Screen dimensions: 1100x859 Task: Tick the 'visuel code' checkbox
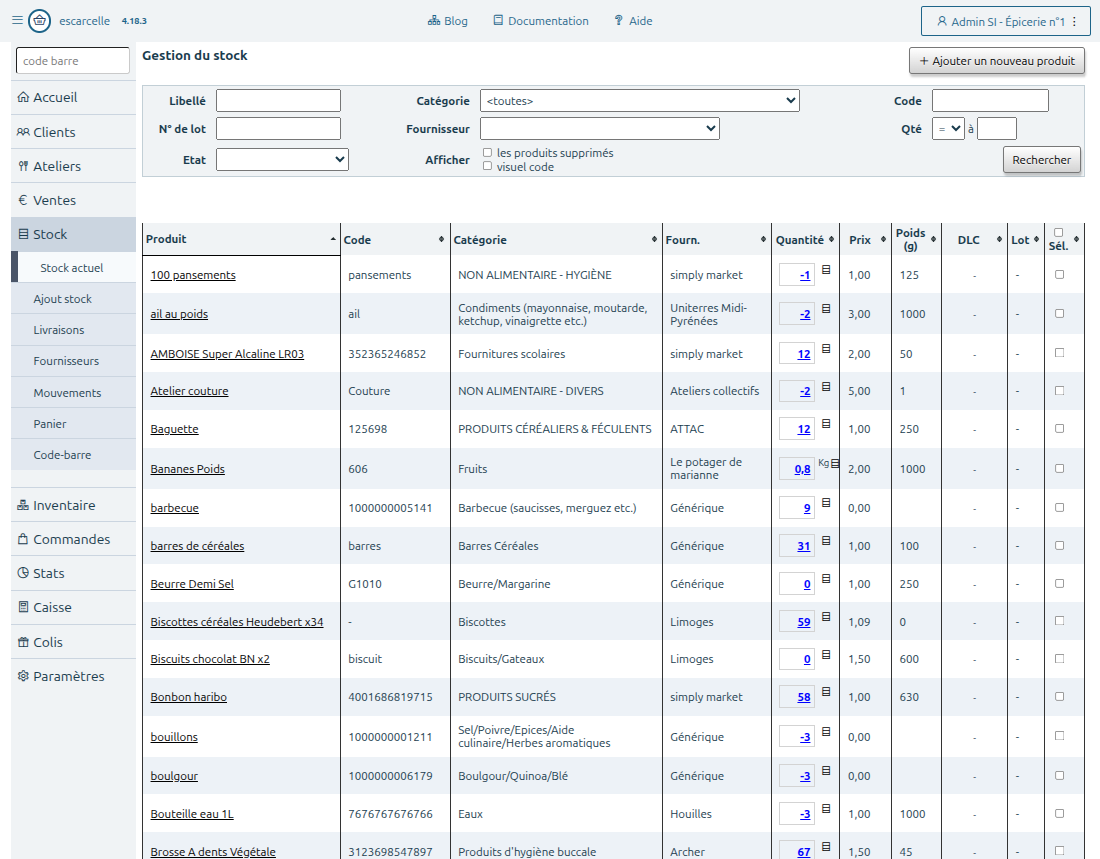[488, 166]
